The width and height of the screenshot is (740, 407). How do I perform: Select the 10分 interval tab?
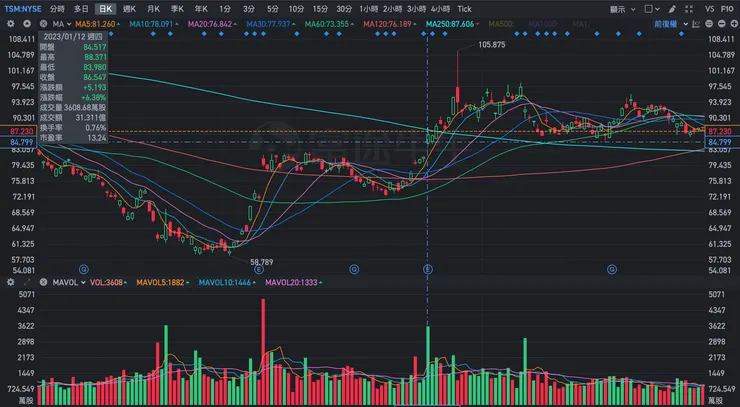tap(296, 9)
